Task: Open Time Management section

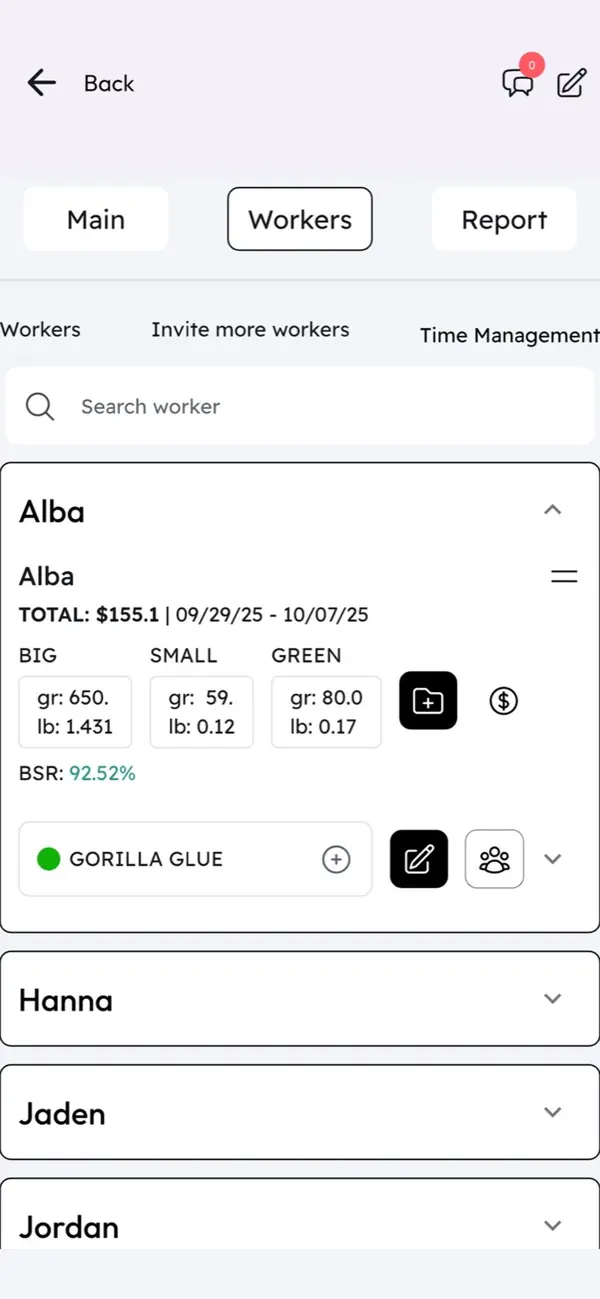Action: coord(509,335)
